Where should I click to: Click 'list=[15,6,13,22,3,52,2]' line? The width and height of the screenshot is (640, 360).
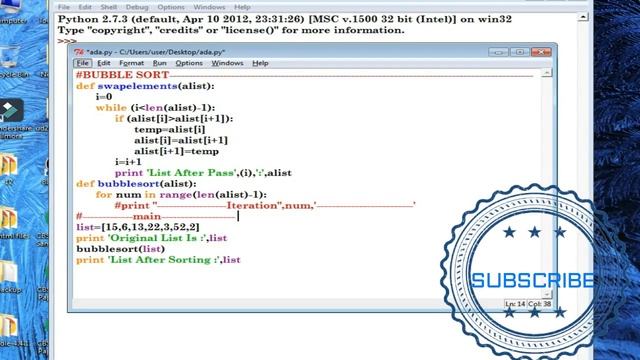click(x=138, y=227)
